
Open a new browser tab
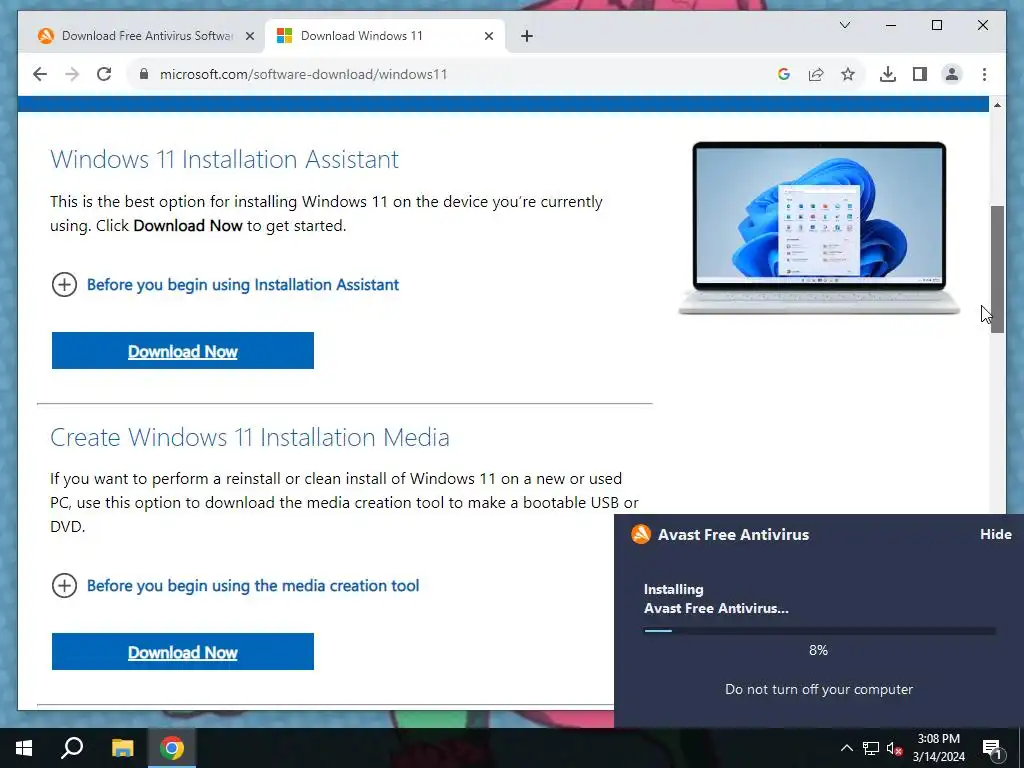tap(527, 36)
